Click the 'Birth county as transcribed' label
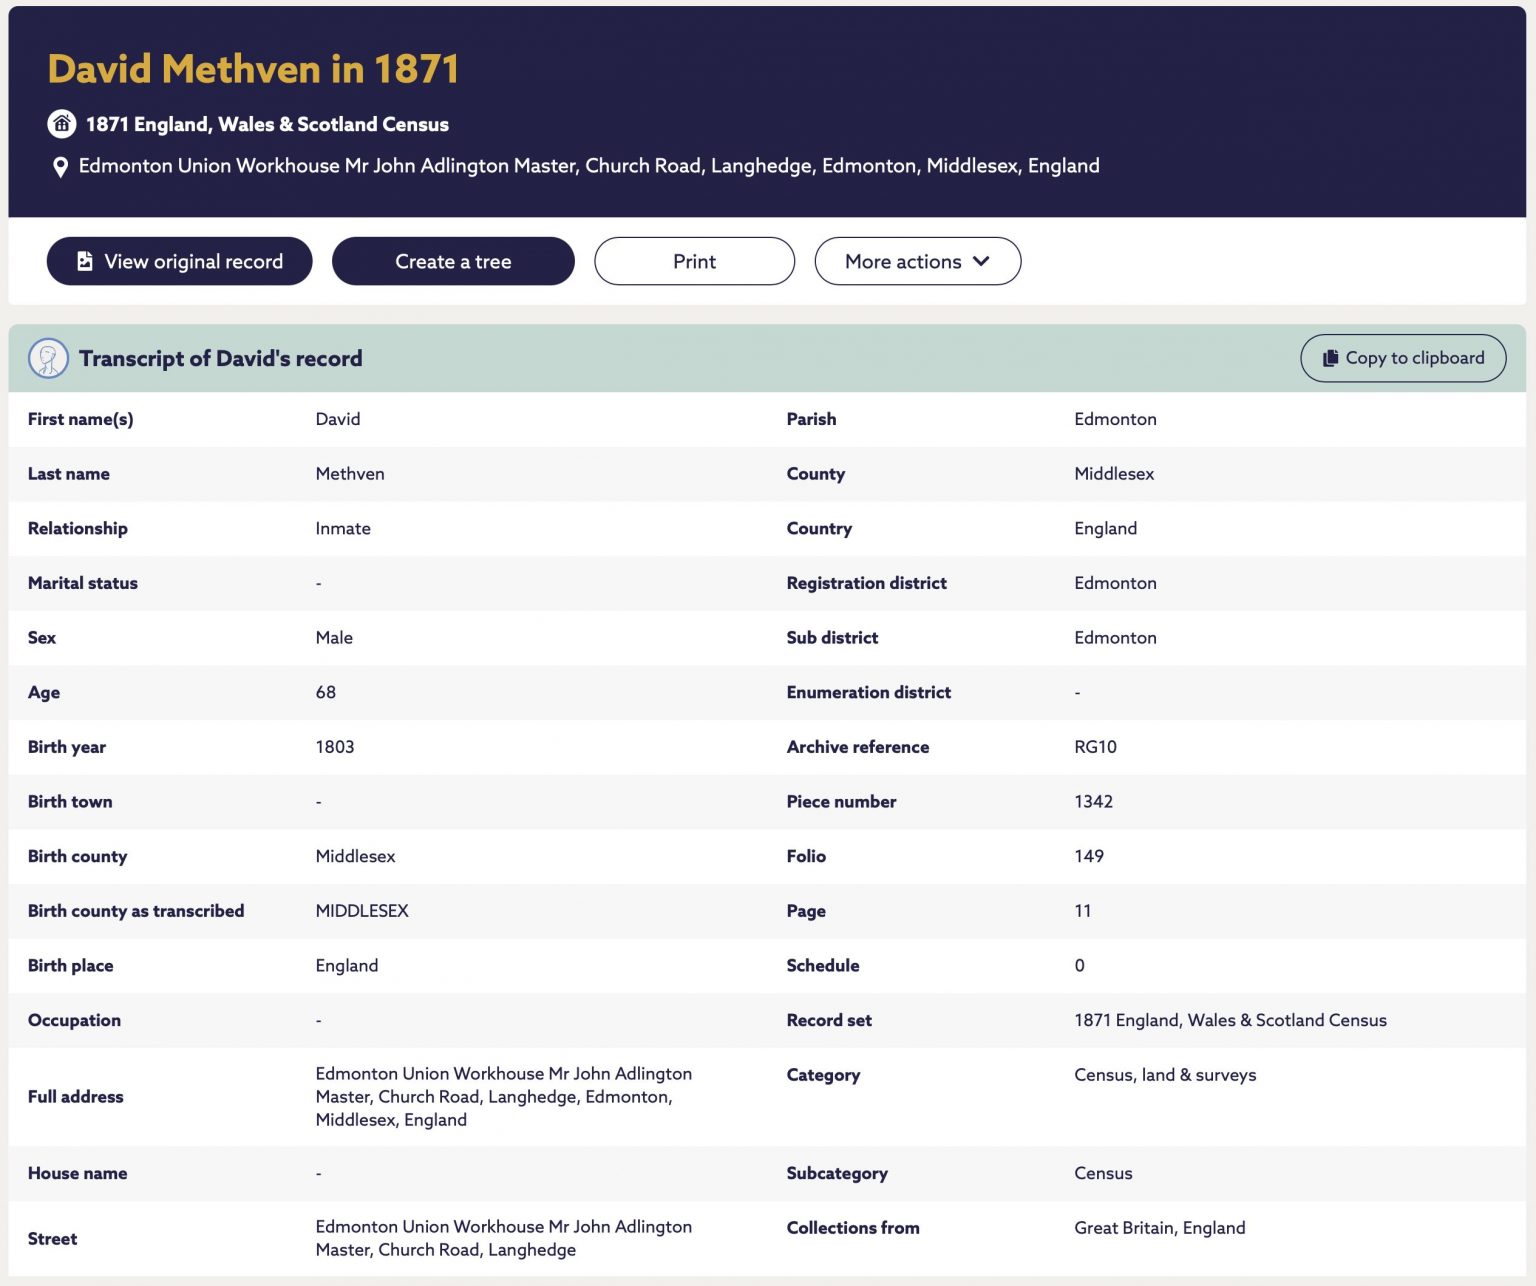Image resolution: width=1536 pixels, height=1286 pixels. pos(136,911)
